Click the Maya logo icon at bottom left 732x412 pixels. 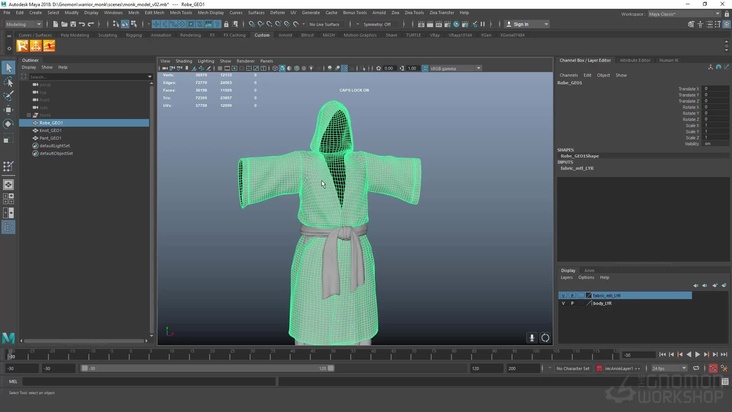click(8, 337)
